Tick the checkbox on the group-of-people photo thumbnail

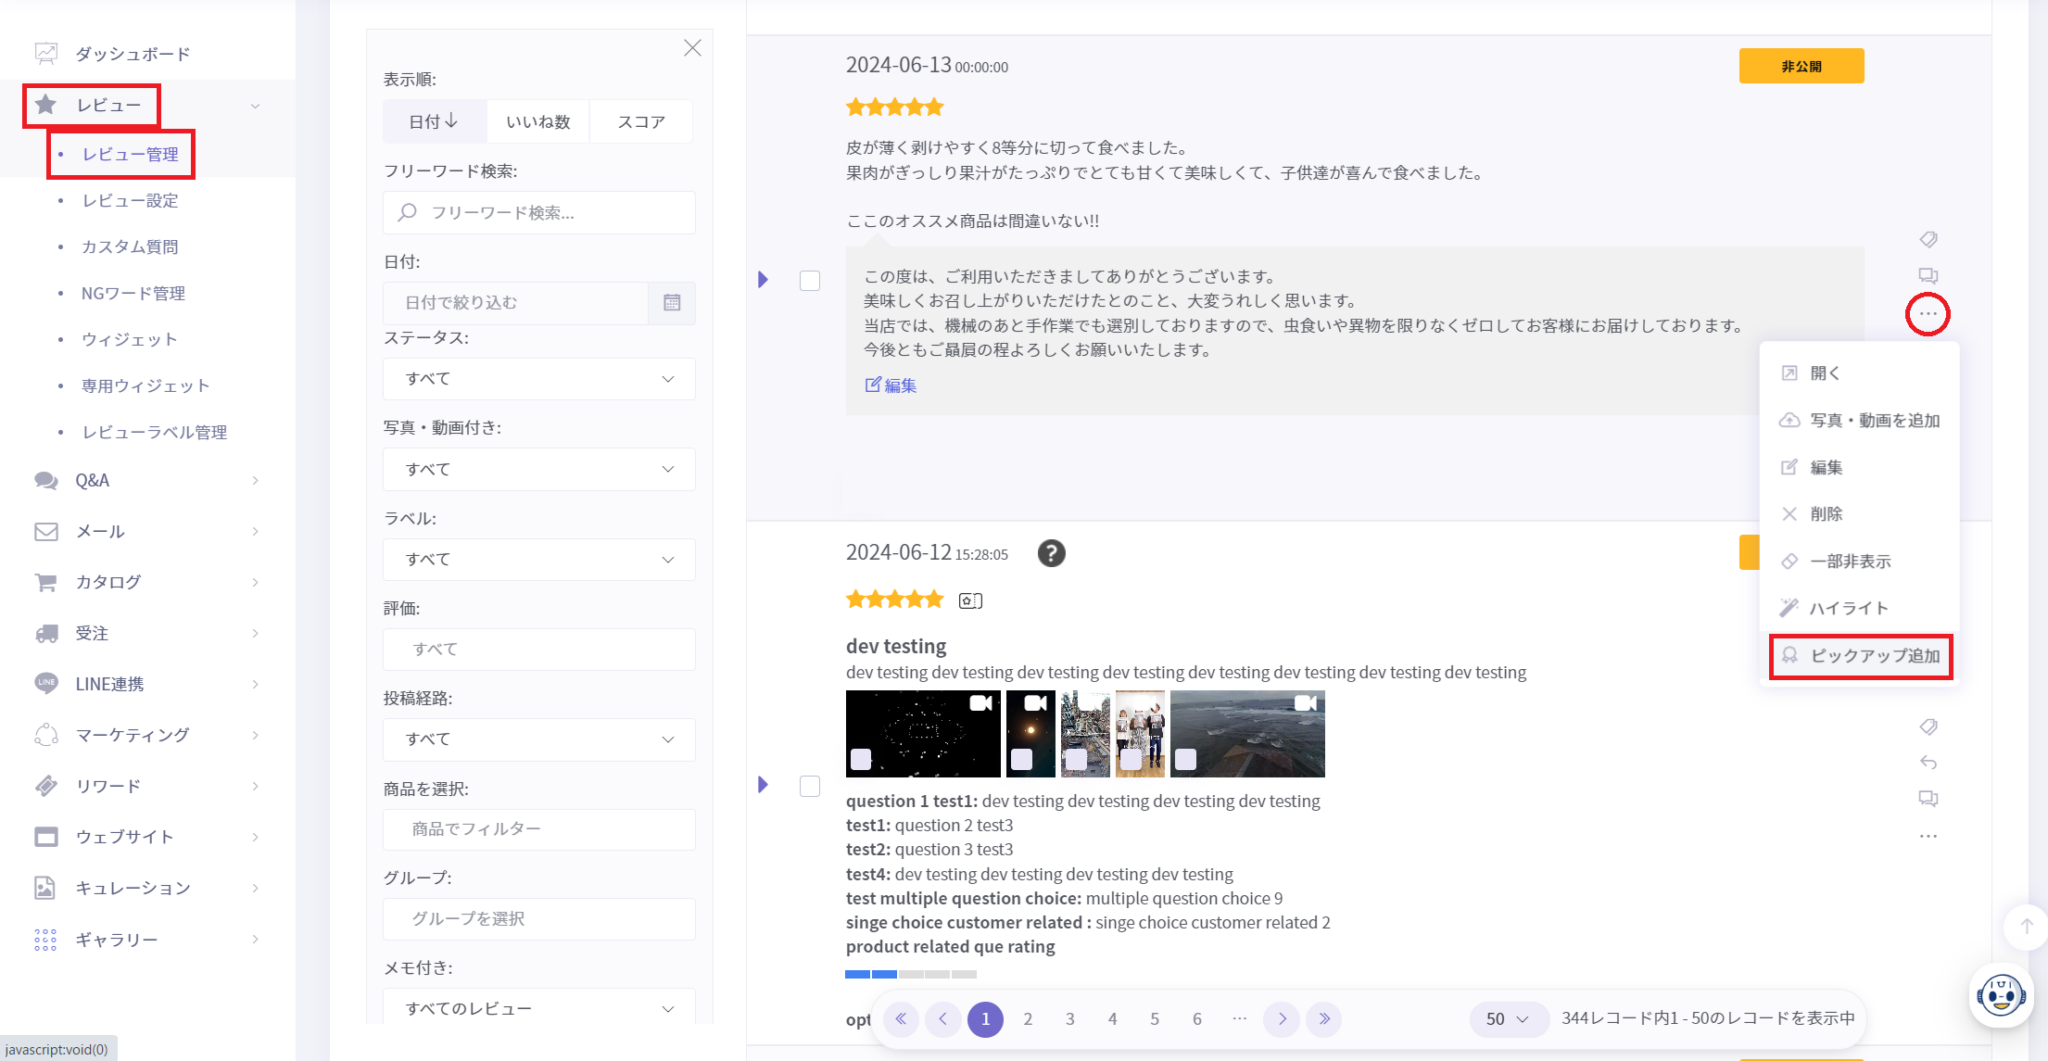click(1131, 759)
